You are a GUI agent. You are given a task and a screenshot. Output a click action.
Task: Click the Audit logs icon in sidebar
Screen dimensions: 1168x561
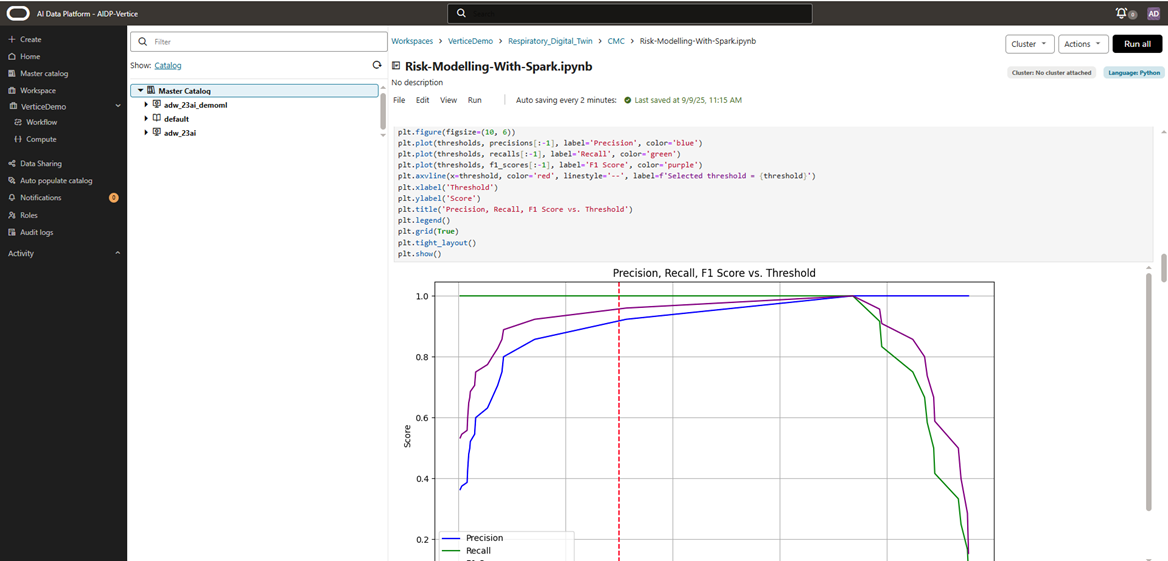click(x=12, y=232)
